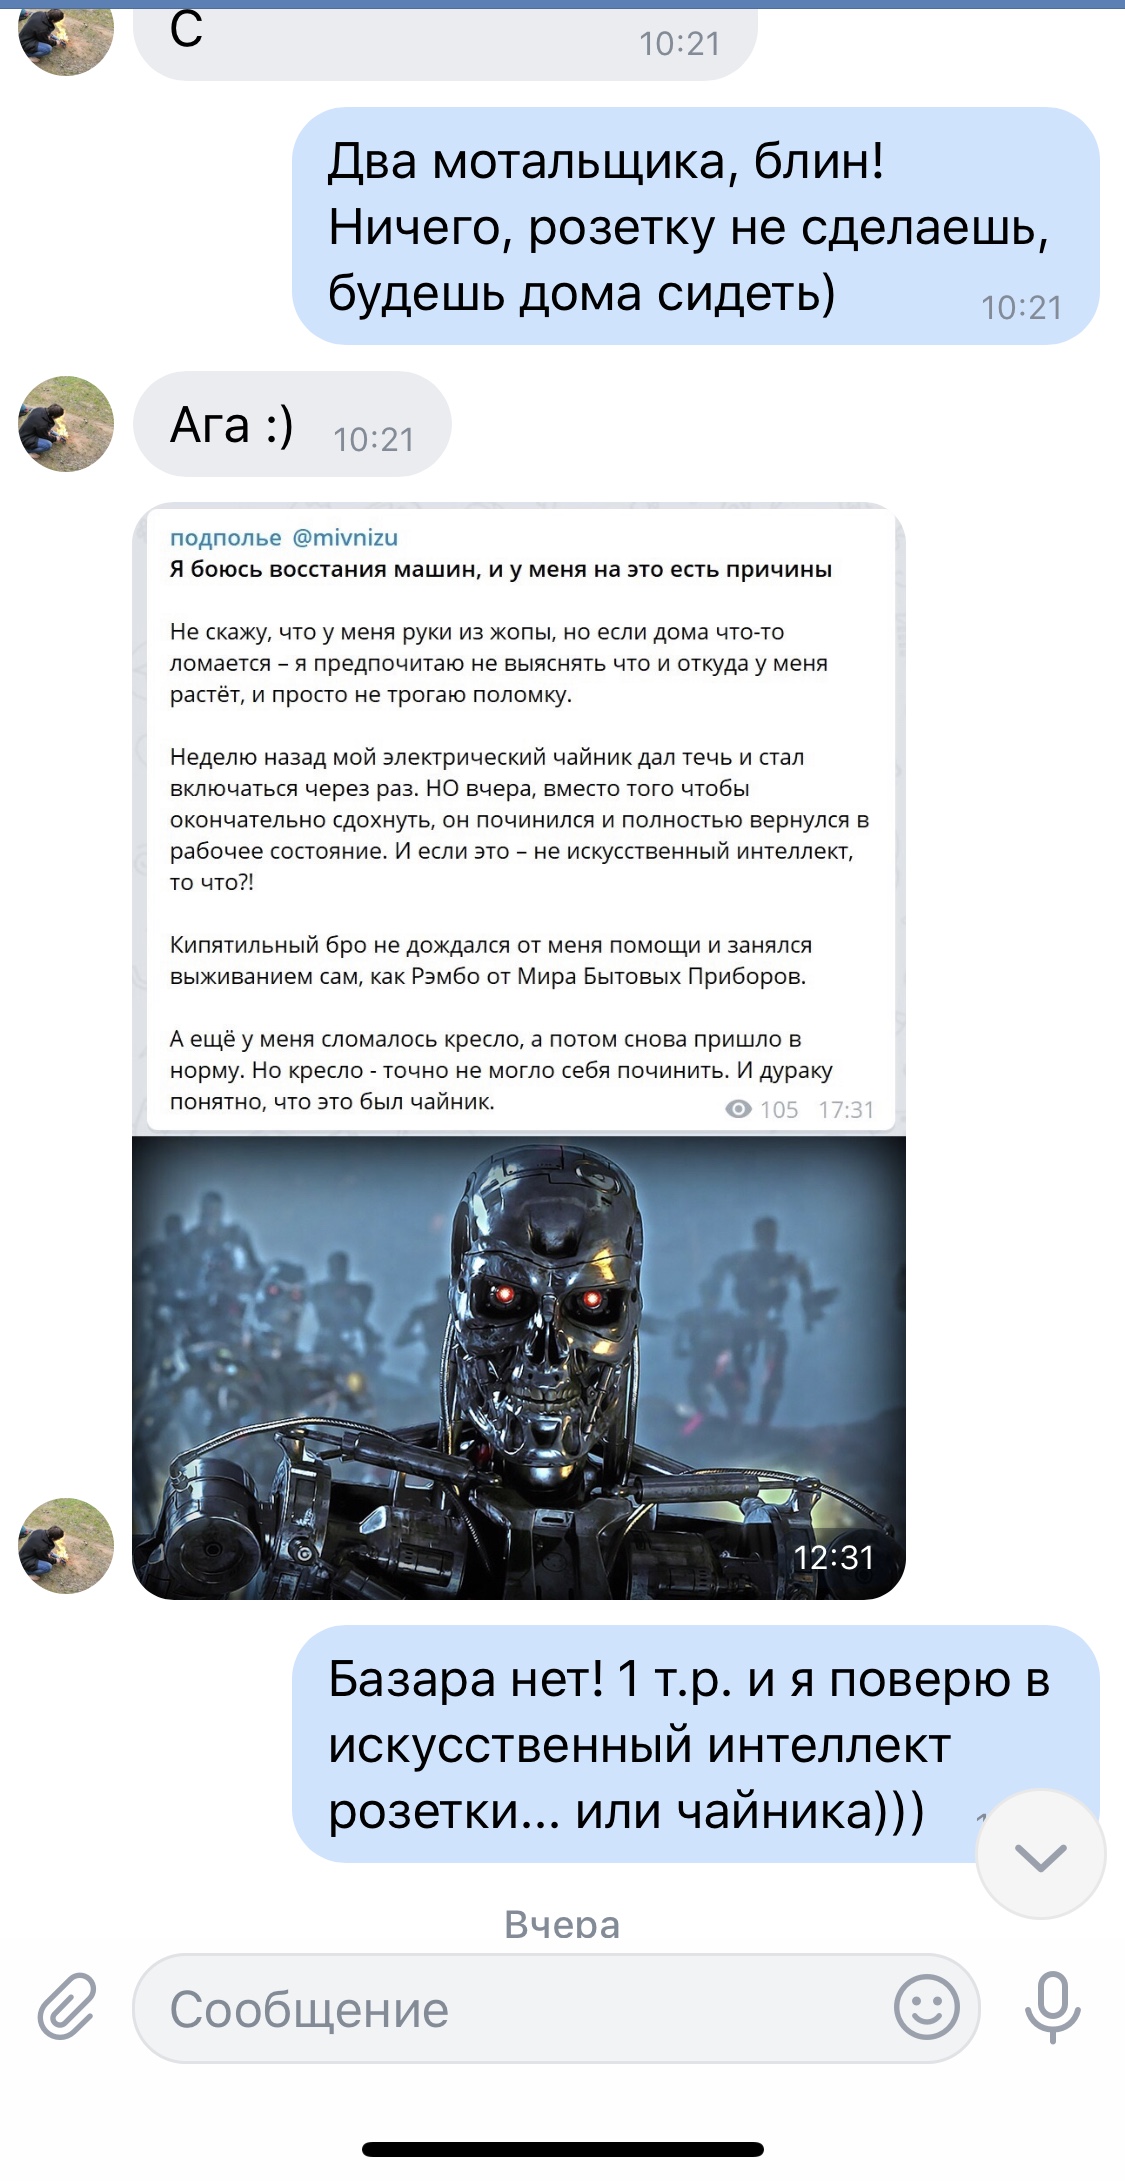Image resolution: width=1125 pixels, height=2181 pixels.
Task: Open the emoji smiley picker
Action: point(926,2006)
